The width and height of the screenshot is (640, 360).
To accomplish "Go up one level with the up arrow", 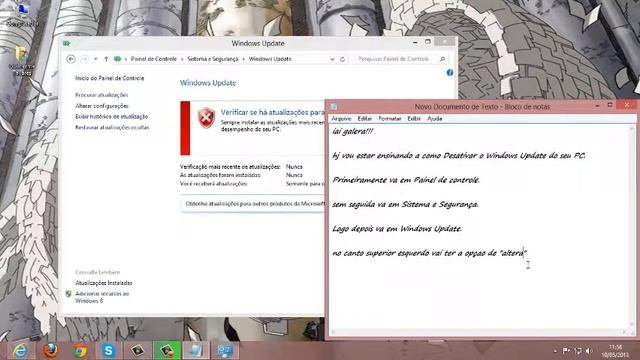I will (106, 59).
